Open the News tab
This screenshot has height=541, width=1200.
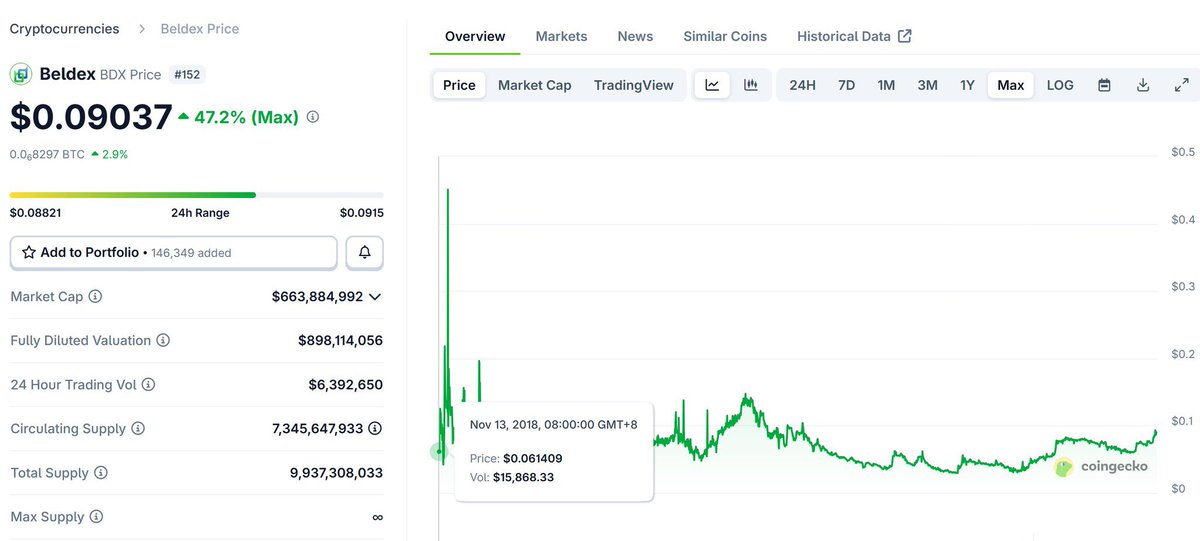pyautogui.click(x=635, y=36)
